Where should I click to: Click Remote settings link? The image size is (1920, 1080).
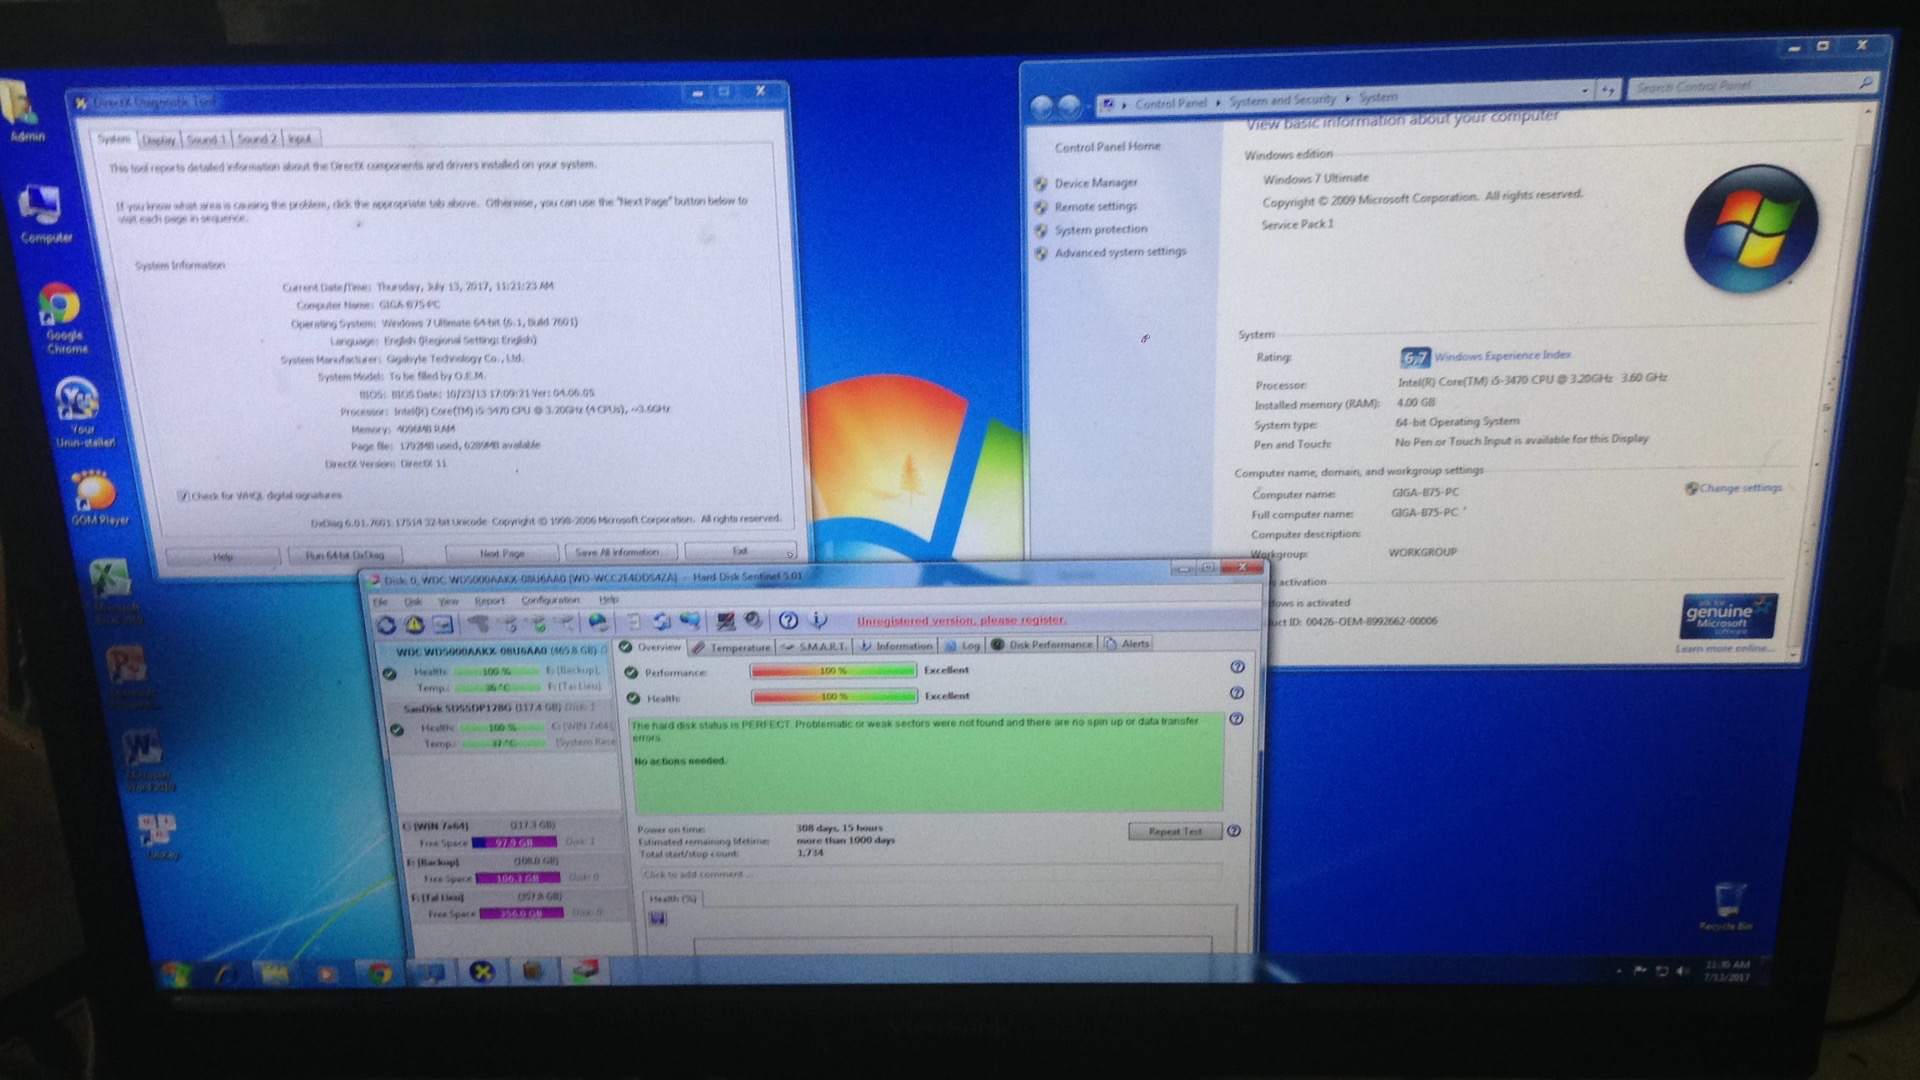(x=1095, y=206)
